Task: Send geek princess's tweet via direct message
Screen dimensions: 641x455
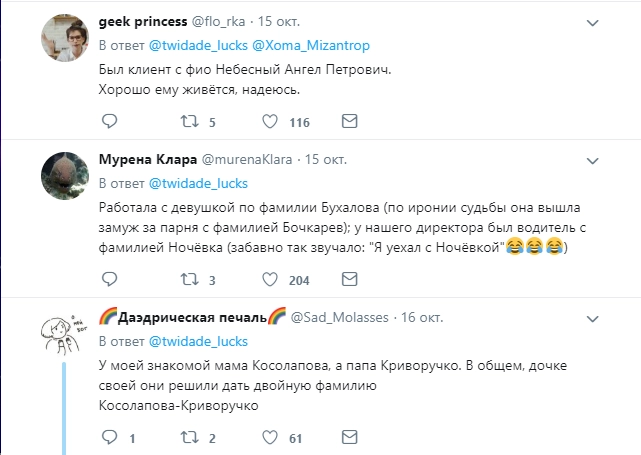Action: pos(349,122)
